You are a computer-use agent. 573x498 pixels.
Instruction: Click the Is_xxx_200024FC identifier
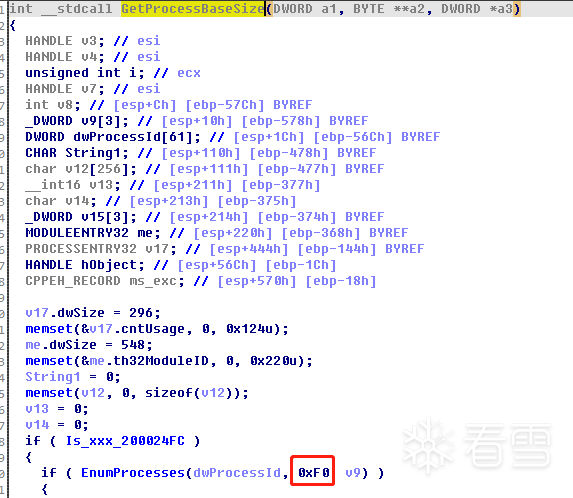pyautogui.click(x=125, y=441)
